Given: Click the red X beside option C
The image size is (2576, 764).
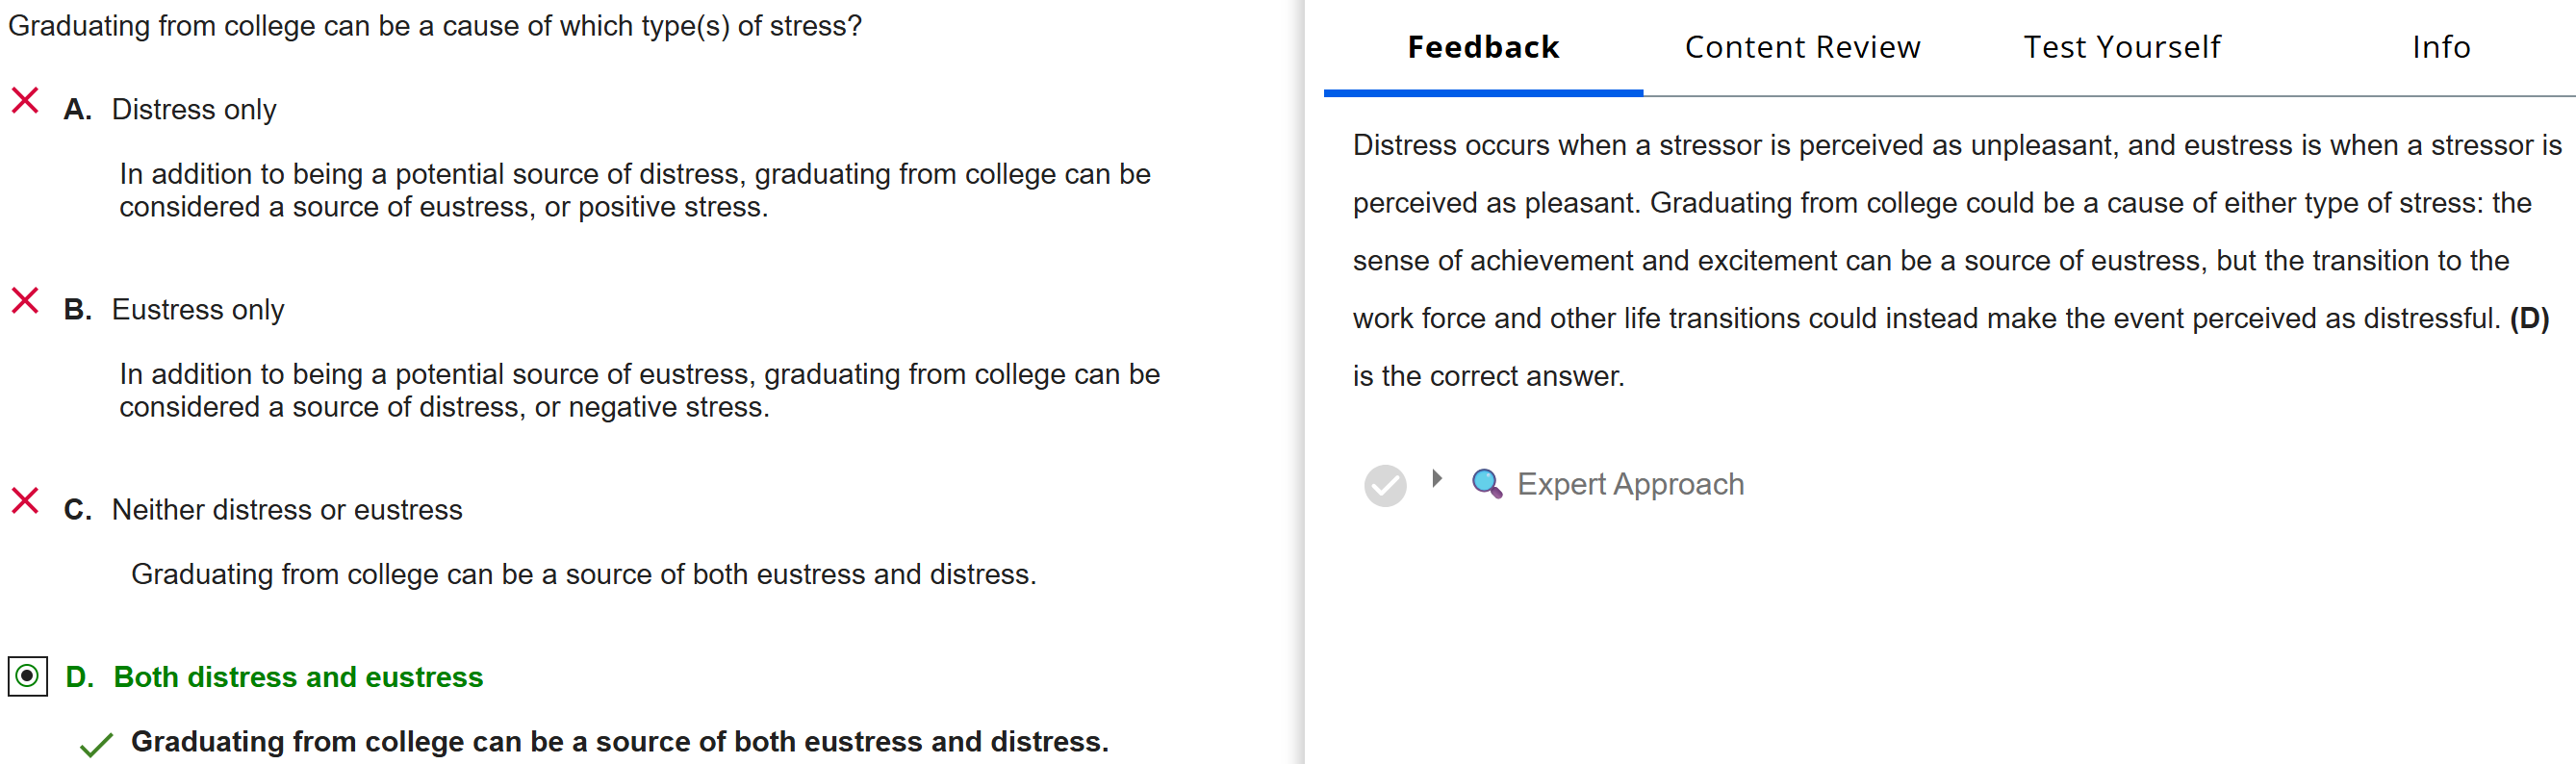Looking at the screenshot, I should (25, 501).
